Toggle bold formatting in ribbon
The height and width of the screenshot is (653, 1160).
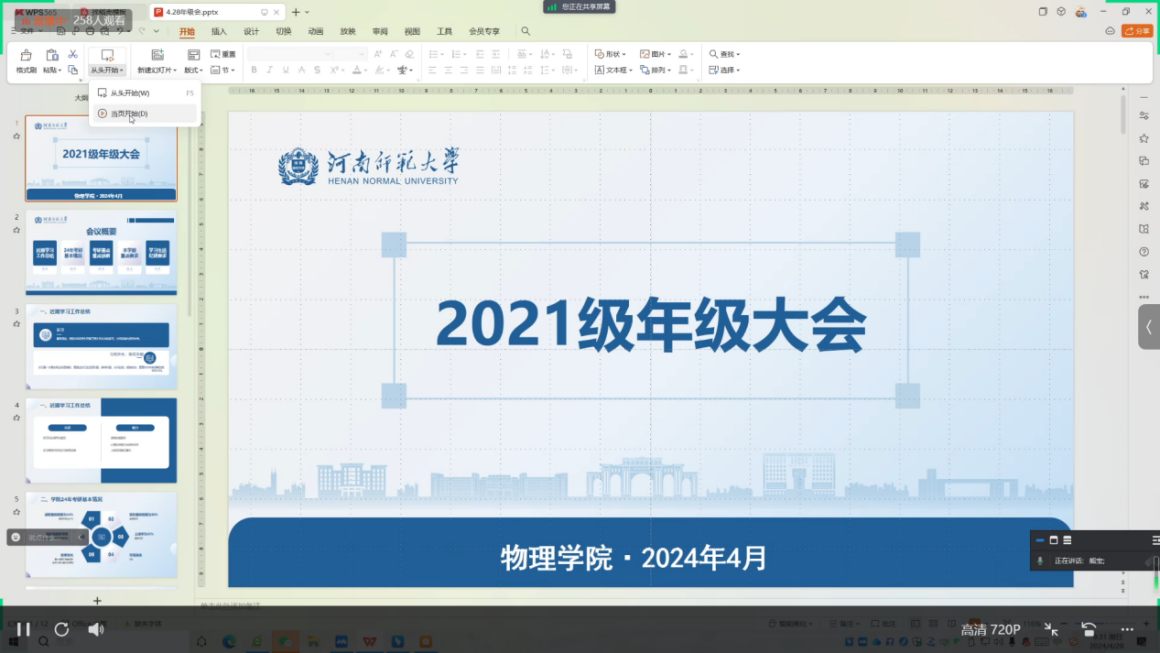point(254,70)
